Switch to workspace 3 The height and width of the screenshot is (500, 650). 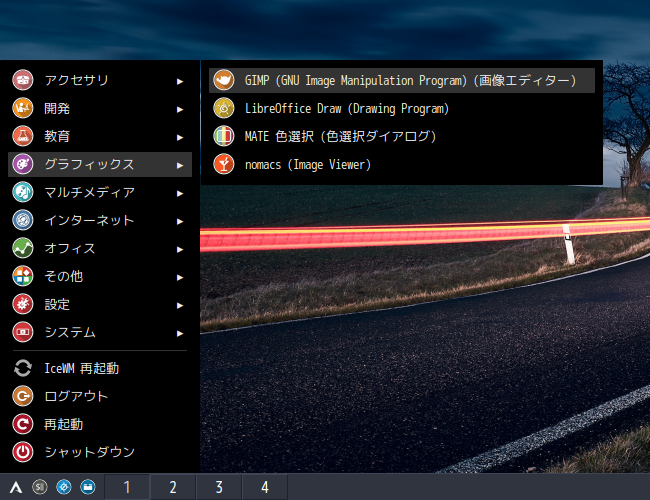pos(219,487)
